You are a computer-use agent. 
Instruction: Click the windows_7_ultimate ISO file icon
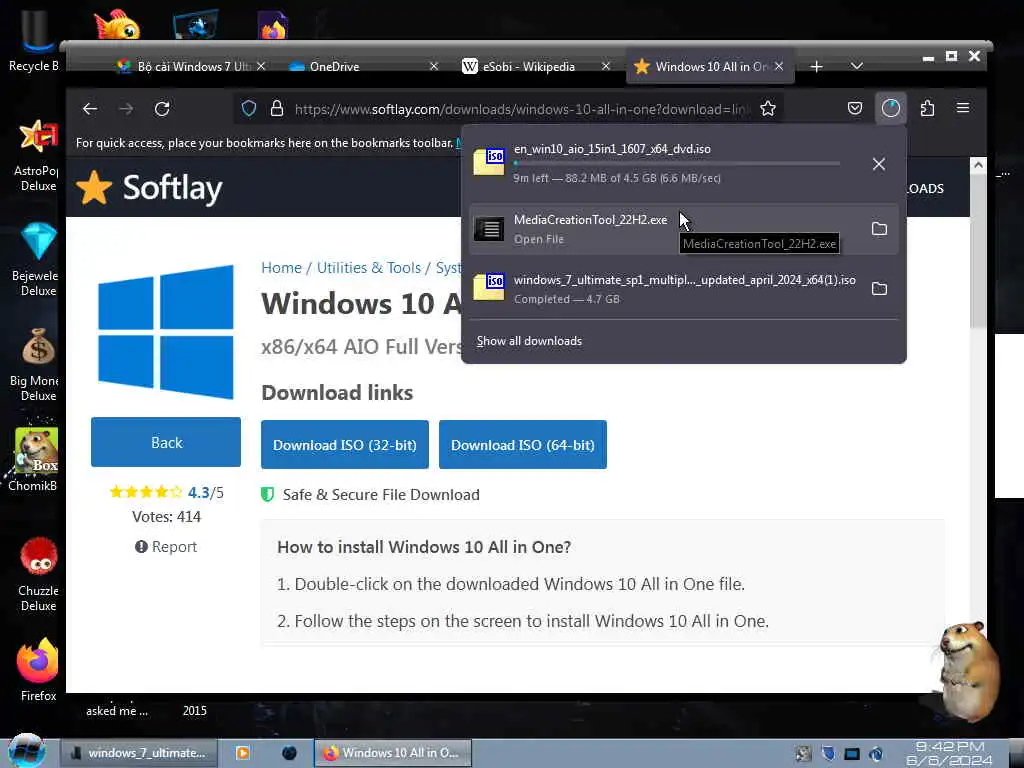pyautogui.click(x=489, y=287)
